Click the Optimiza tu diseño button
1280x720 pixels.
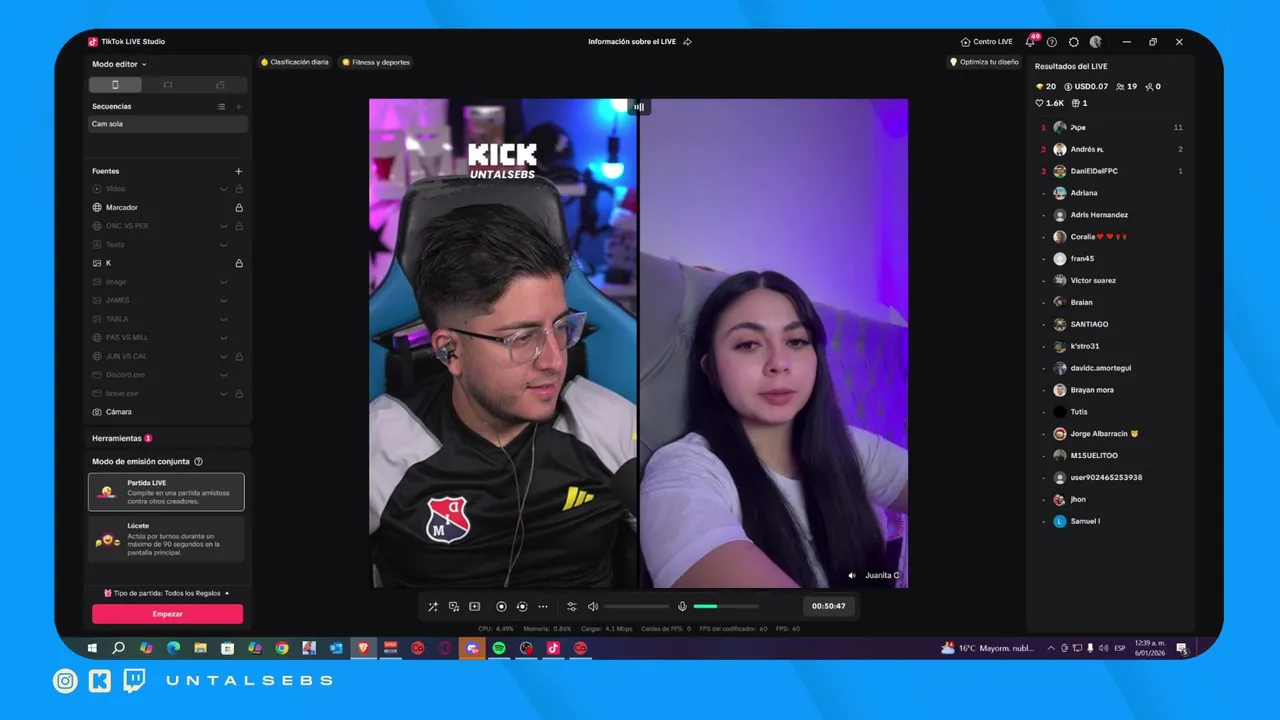[983, 62]
